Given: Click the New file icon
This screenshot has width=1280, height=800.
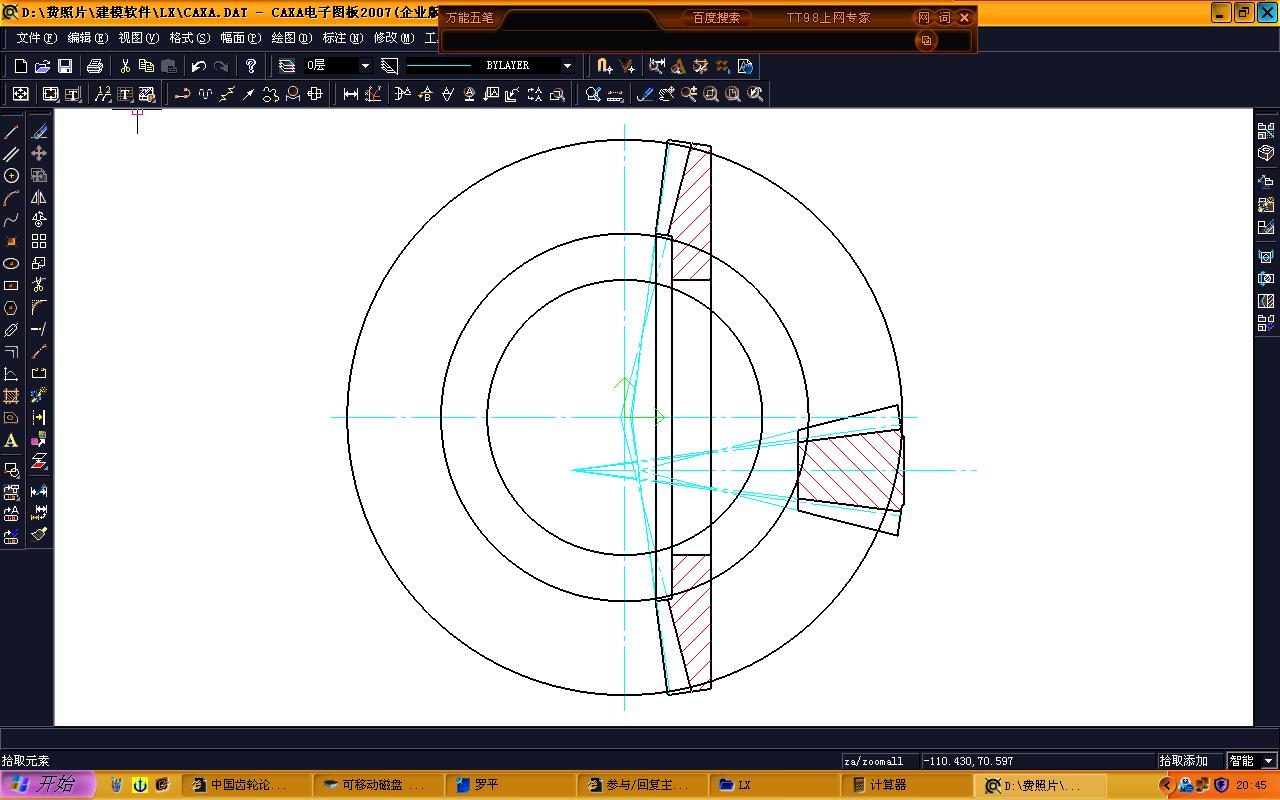Looking at the screenshot, I should [20, 66].
